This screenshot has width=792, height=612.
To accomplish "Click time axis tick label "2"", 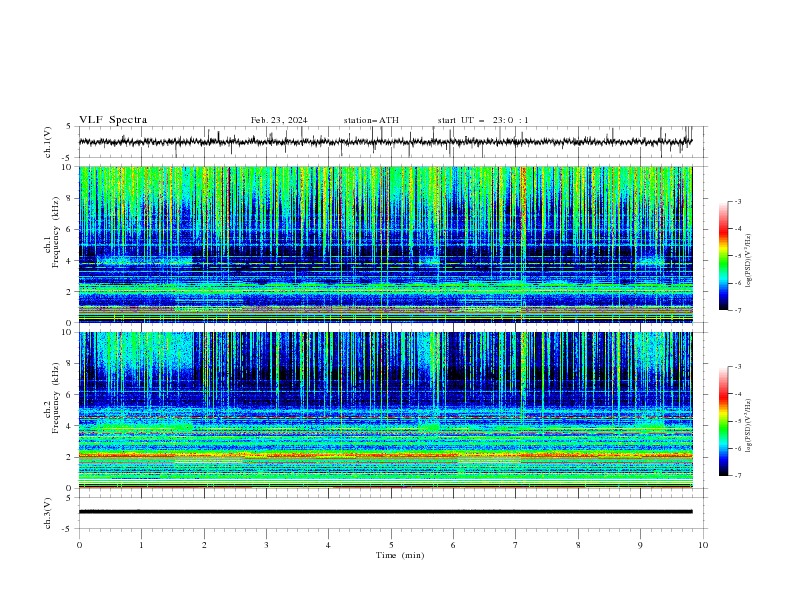I will click(x=204, y=545).
